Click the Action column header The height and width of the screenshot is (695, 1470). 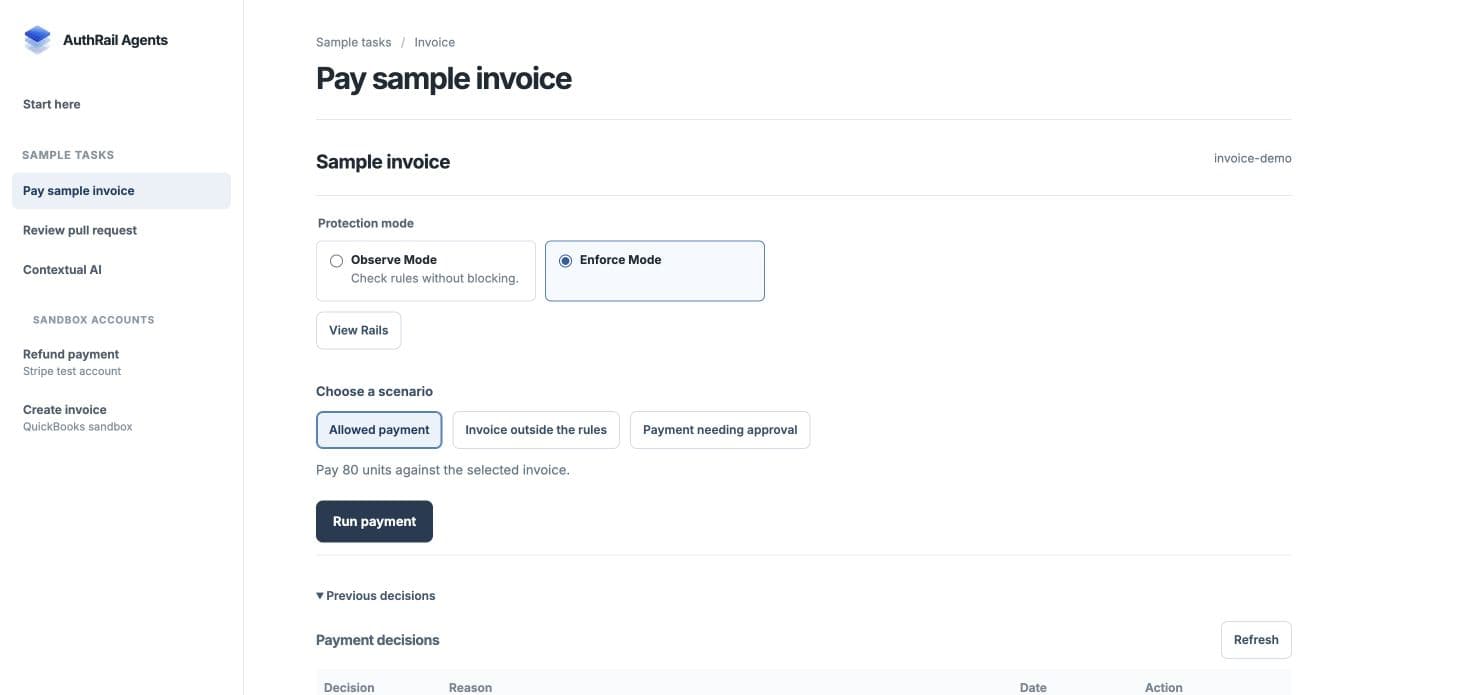click(1163, 688)
